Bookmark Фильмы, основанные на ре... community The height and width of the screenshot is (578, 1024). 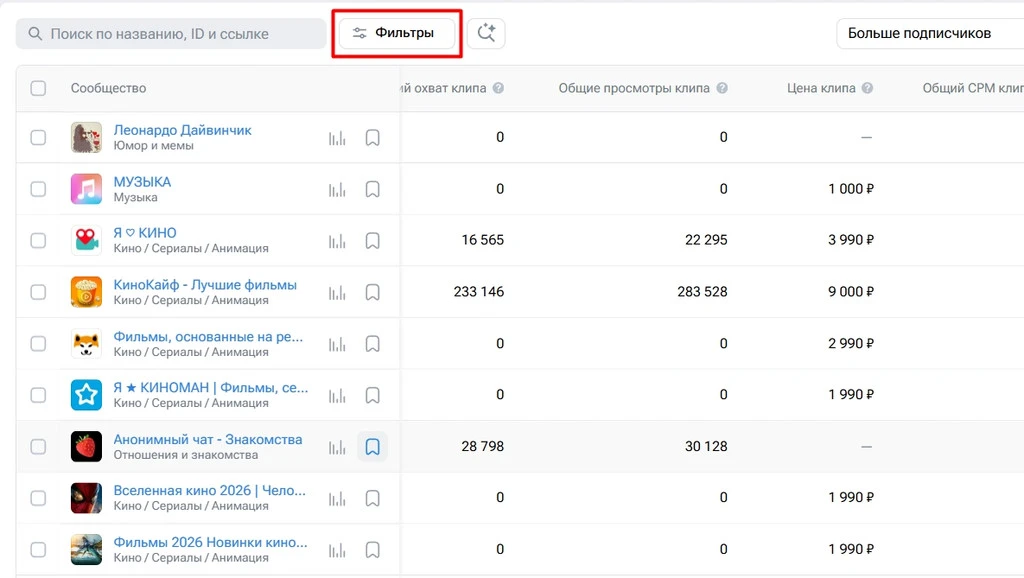(x=372, y=344)
